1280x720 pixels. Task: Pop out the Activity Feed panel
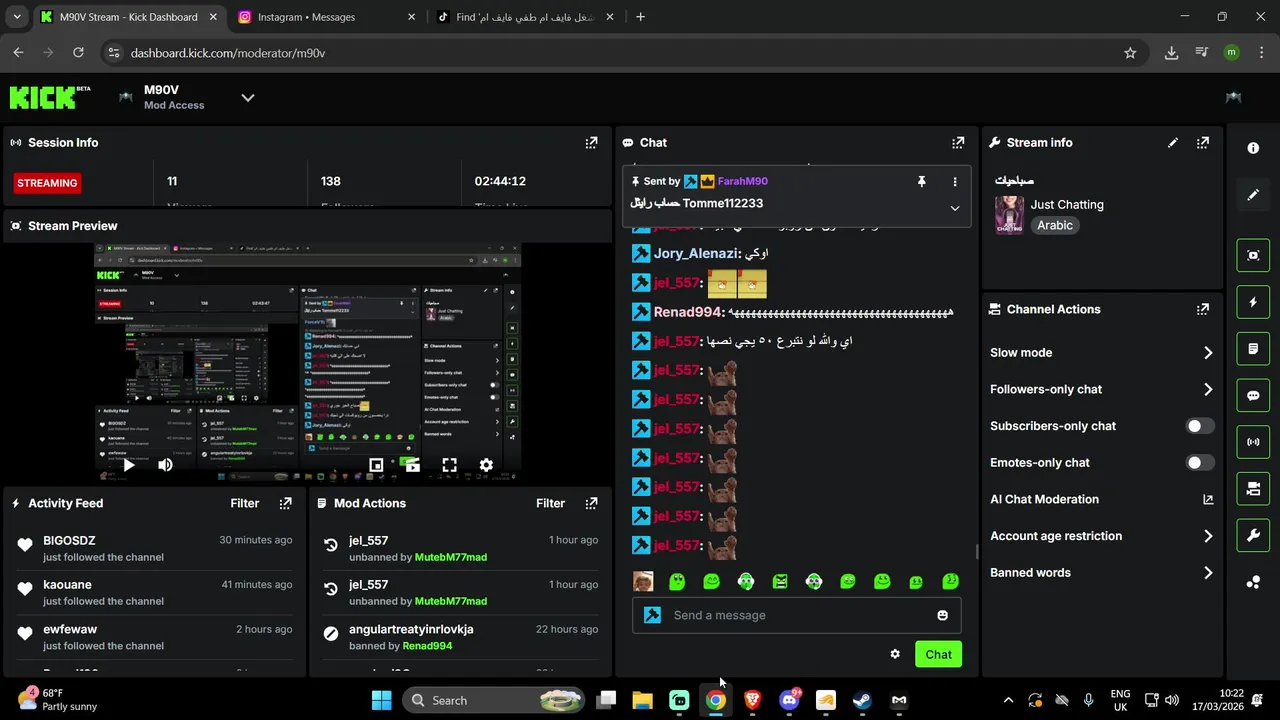pos(285,503)
